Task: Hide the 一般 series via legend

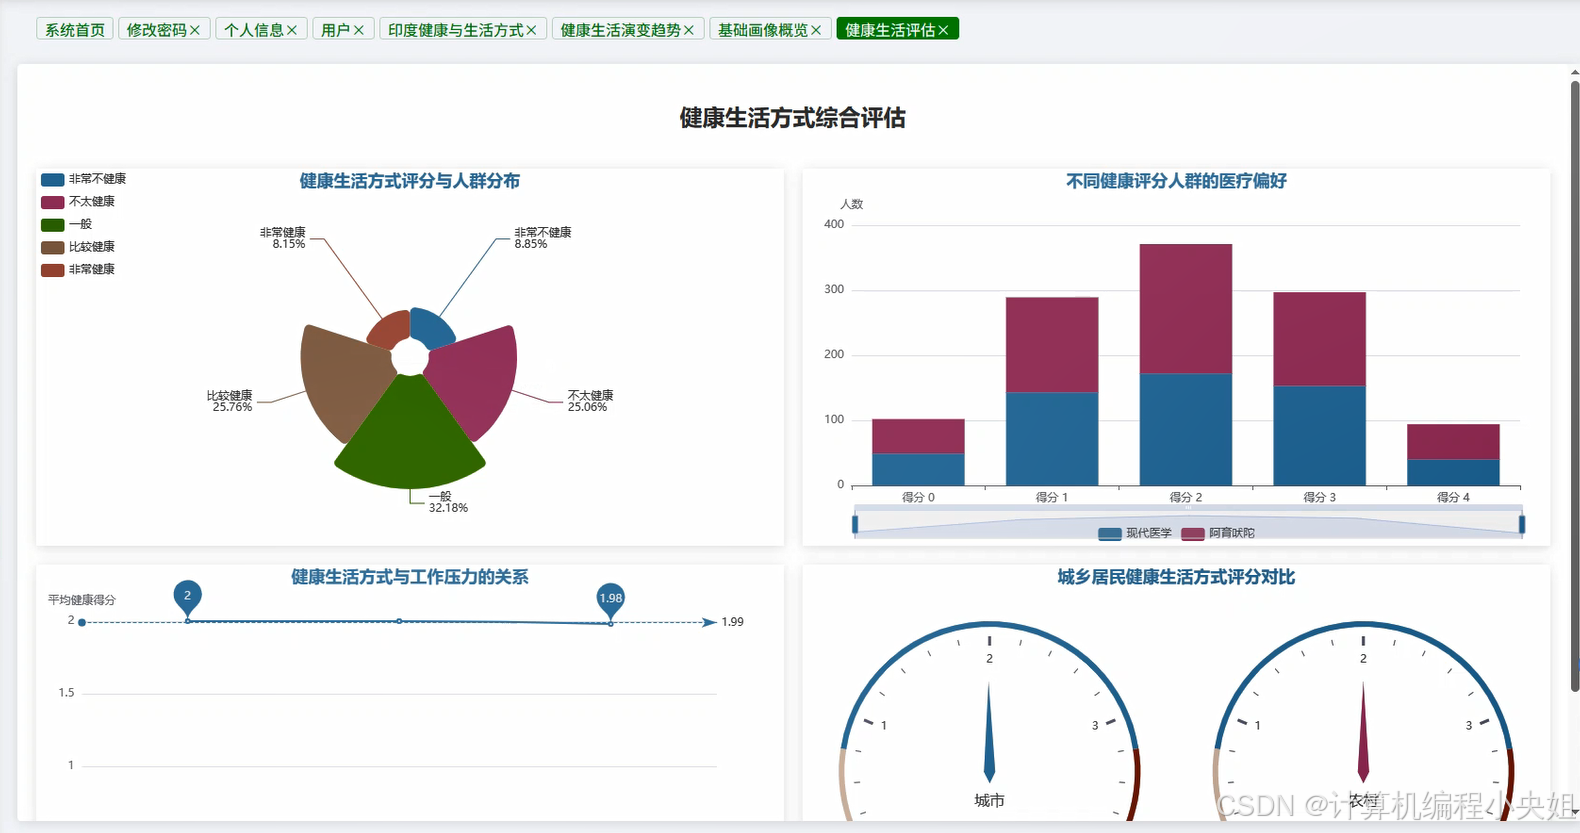Action: [67, 225]
